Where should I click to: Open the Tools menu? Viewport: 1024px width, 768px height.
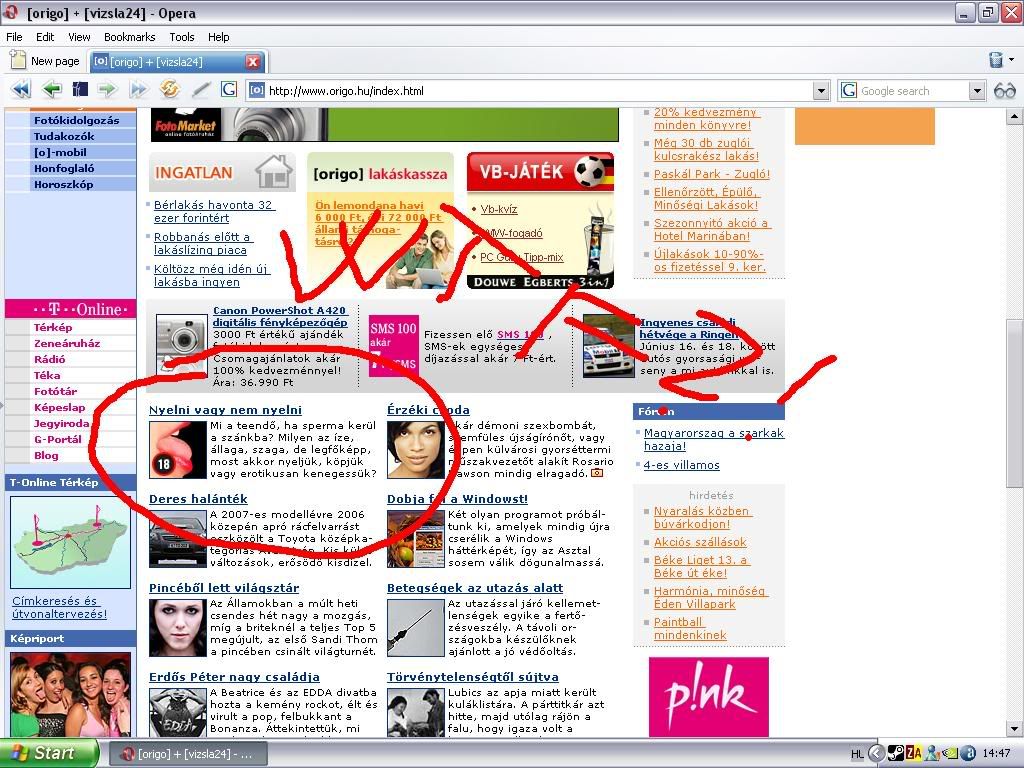coord(182,37)
